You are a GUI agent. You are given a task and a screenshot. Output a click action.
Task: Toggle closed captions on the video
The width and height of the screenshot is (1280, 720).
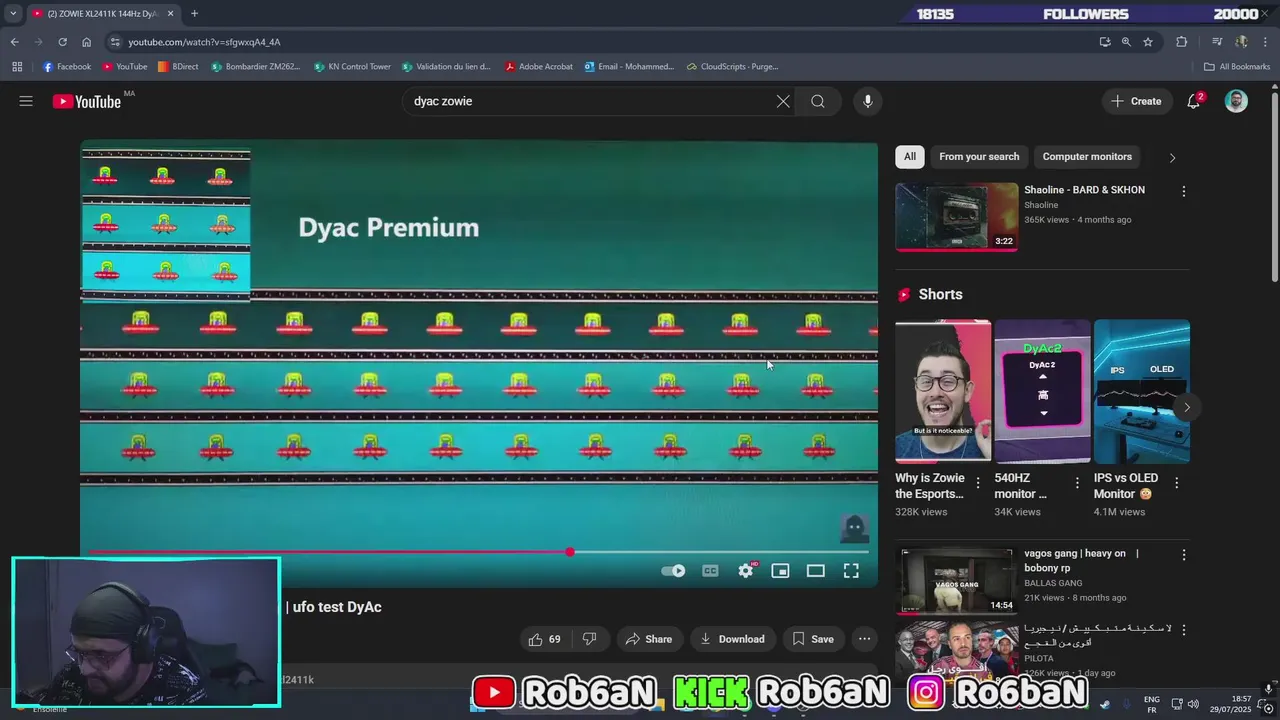click(x=710, y=570)
